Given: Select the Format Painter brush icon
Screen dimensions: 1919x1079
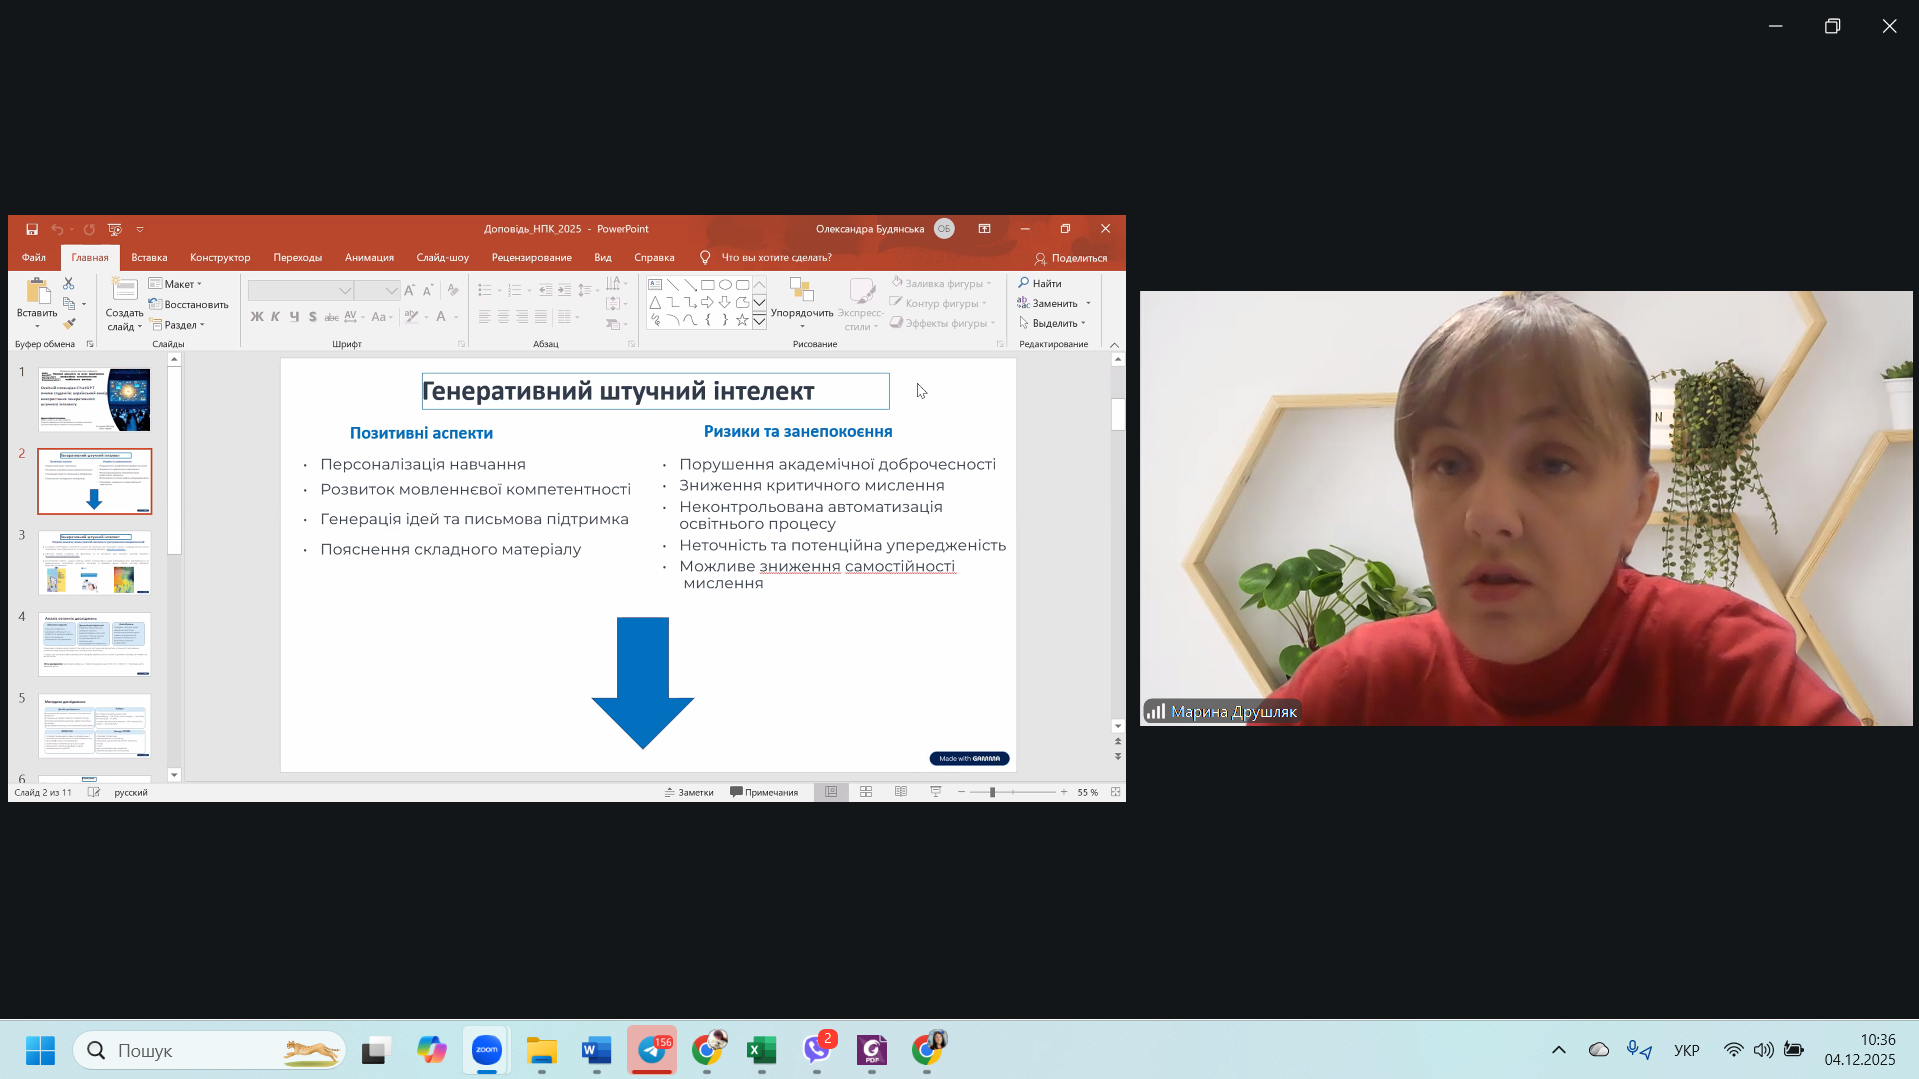Looking at the screenshot, I should (x=69, y=323).
